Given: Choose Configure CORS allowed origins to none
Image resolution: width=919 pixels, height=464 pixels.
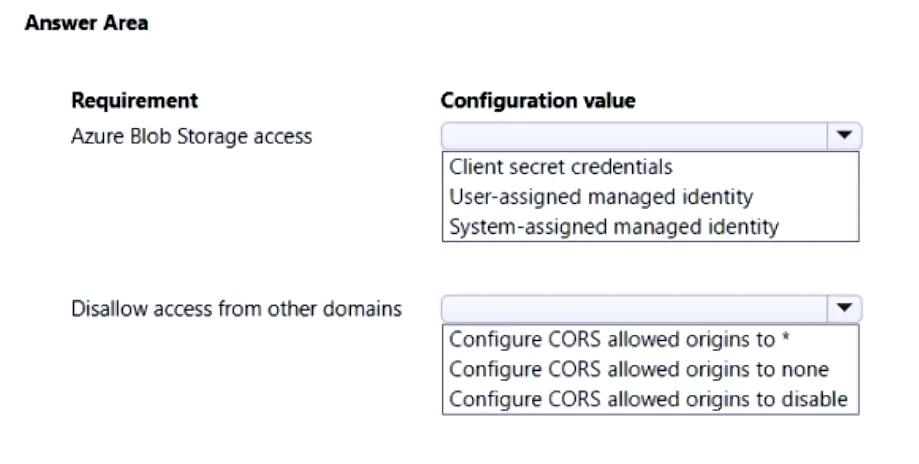Looking at the screenshot, I should tap(639, 369).
